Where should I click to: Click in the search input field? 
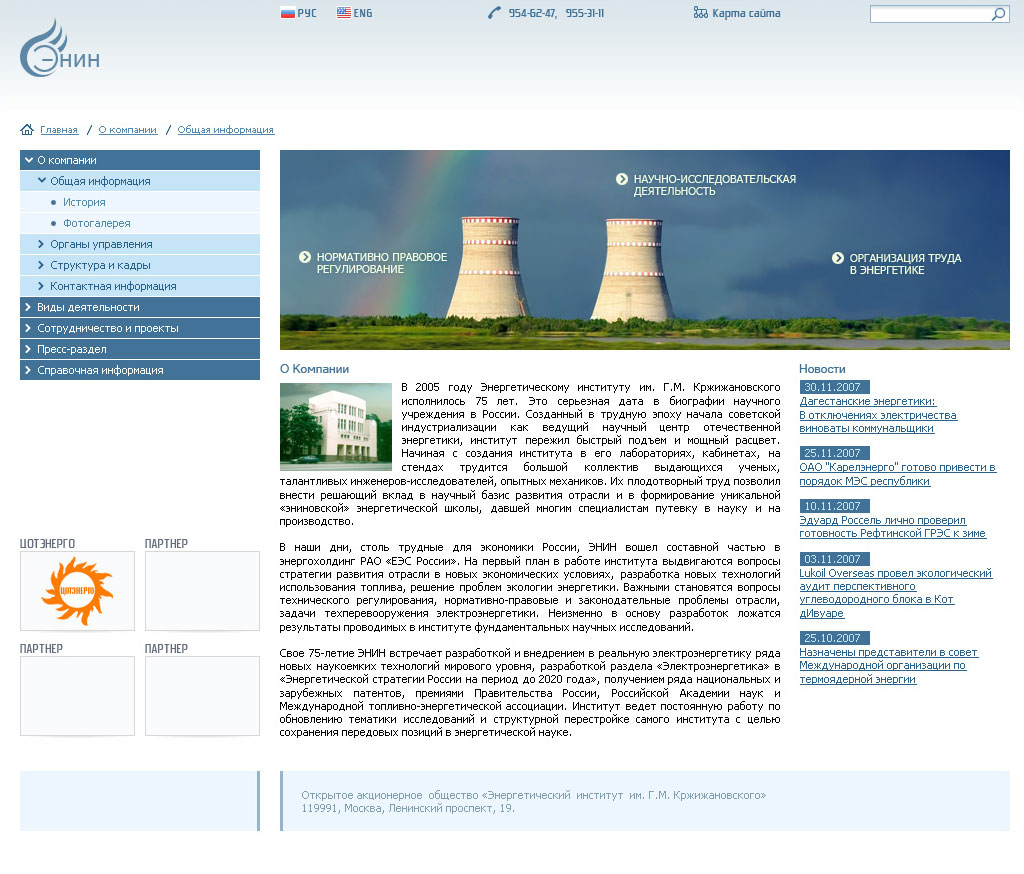(931, 14)
